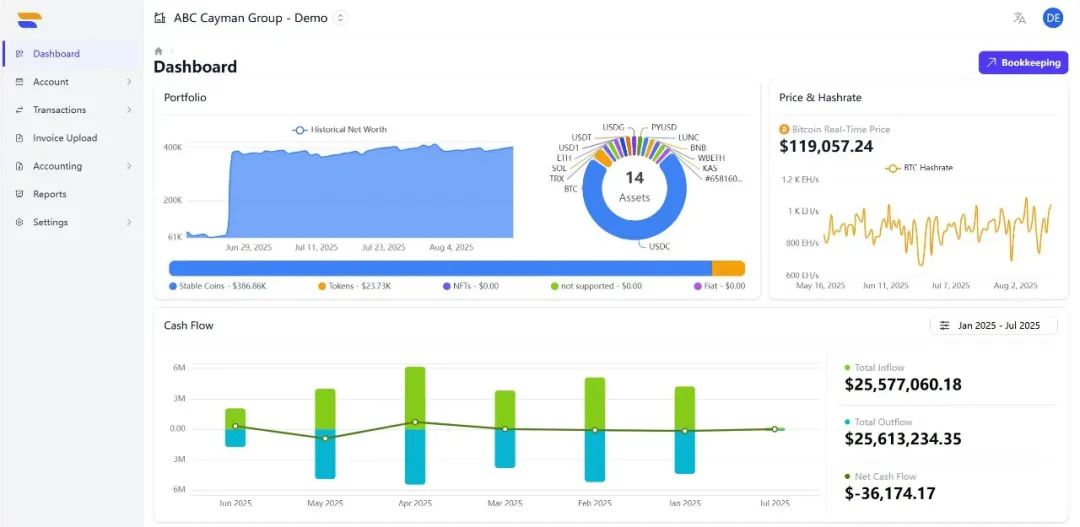Click the Invoice Upload sidebar icon
The image size is (1080, 527).
(19, 138)
